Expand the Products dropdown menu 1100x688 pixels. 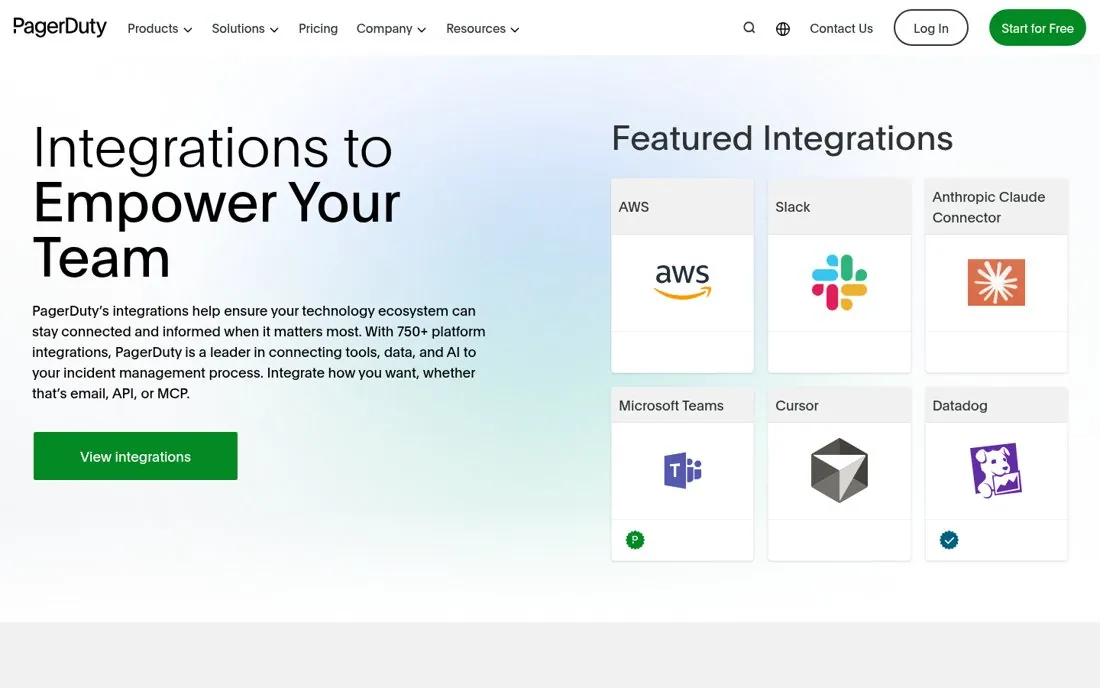point(160,29)
